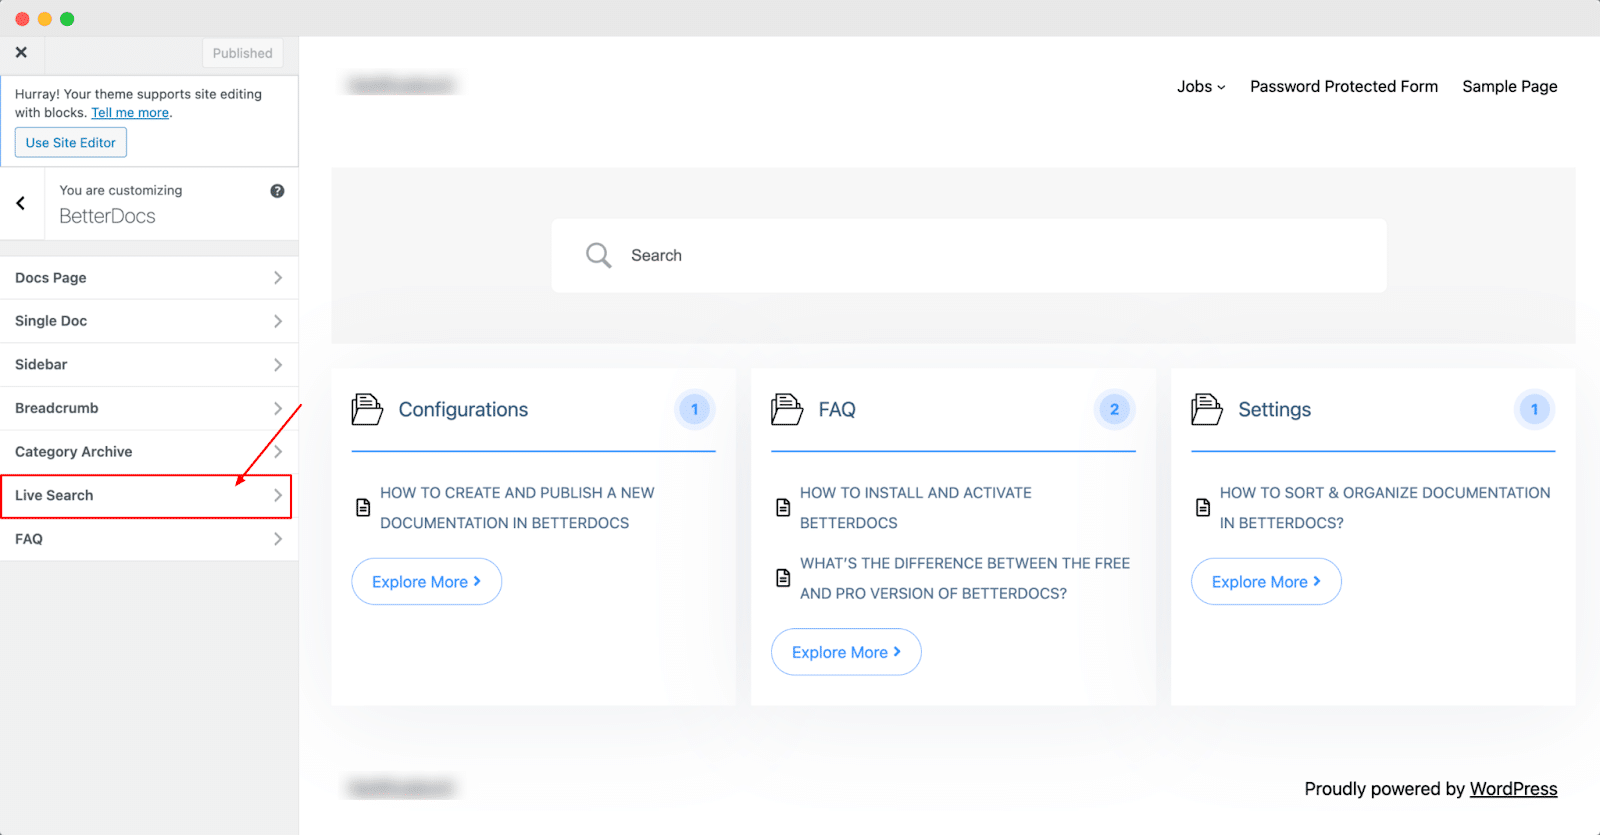
Task: Open How to Create and Publish doc
Action: pyautogui.click(x=517, y=508)
